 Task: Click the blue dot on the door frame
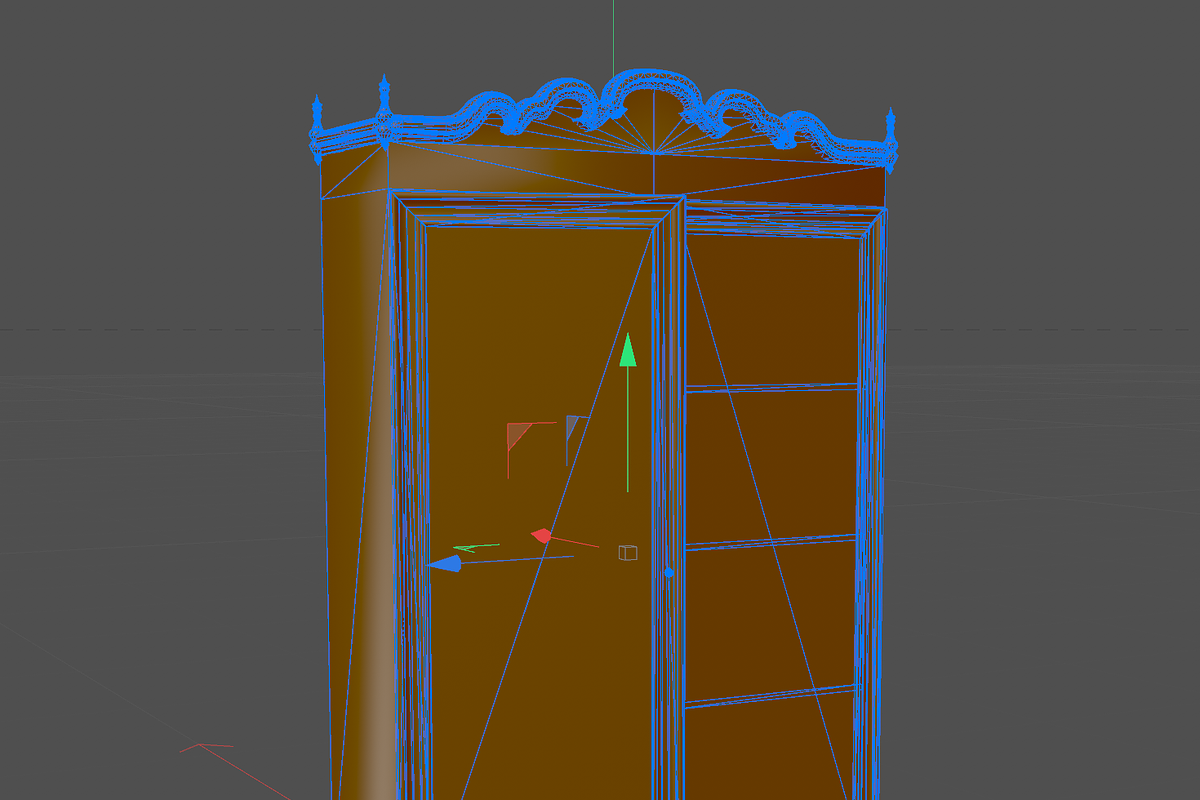click(x=669, y=573)
